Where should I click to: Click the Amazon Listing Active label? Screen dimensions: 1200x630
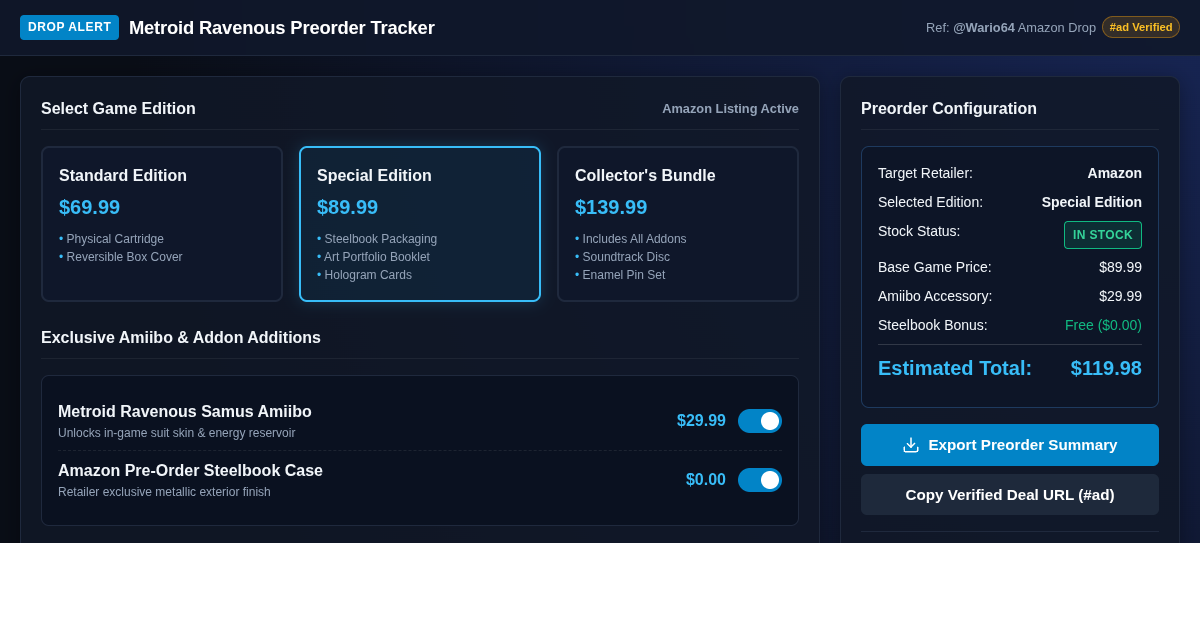pyautogui.click(x=730, y=108)
